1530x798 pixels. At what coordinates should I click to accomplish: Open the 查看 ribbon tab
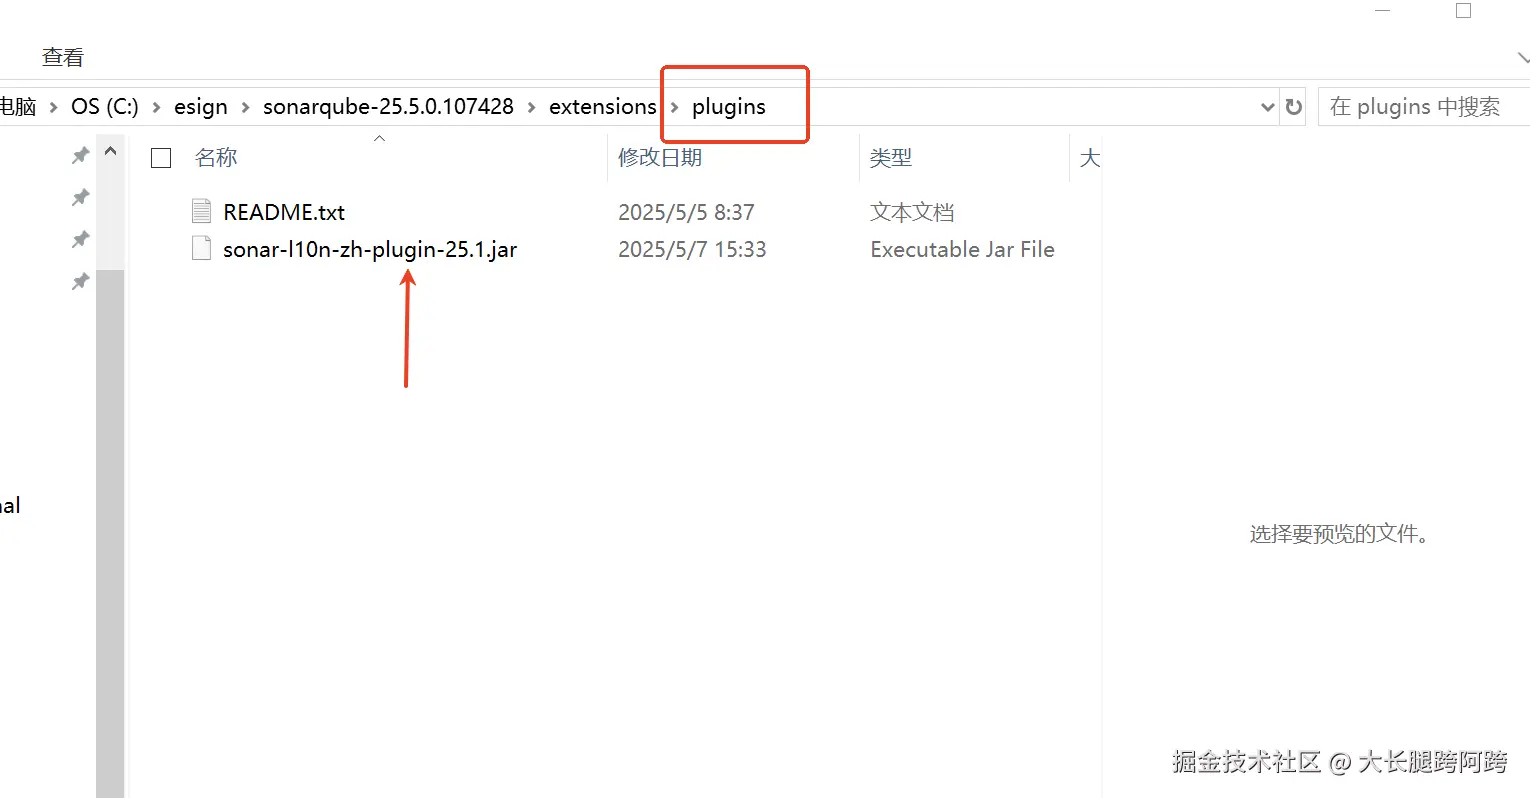tap(63, 57)
